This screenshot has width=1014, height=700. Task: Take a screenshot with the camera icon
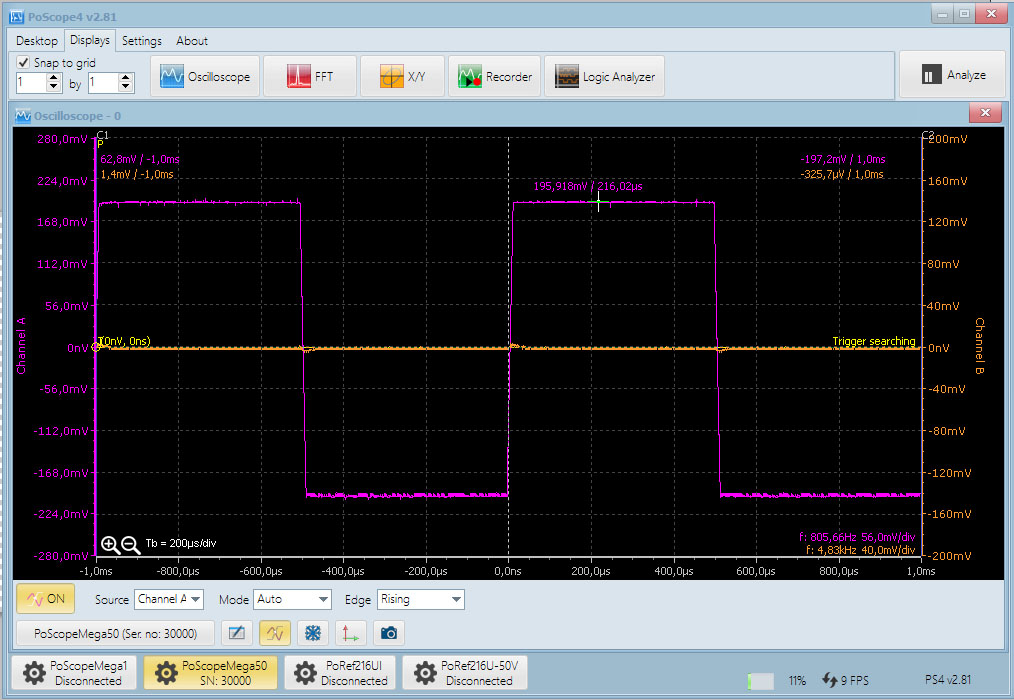pos(388,632)
